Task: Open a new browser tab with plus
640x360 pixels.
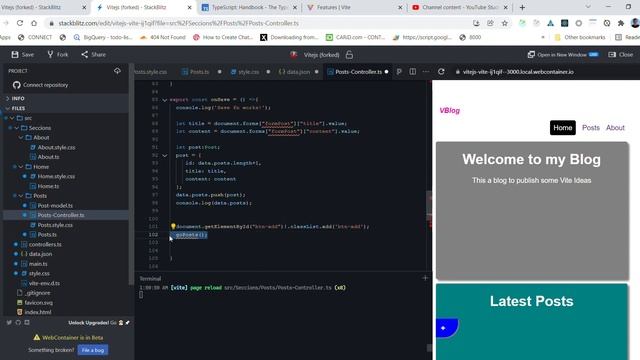Action: [x=522, y=7]
